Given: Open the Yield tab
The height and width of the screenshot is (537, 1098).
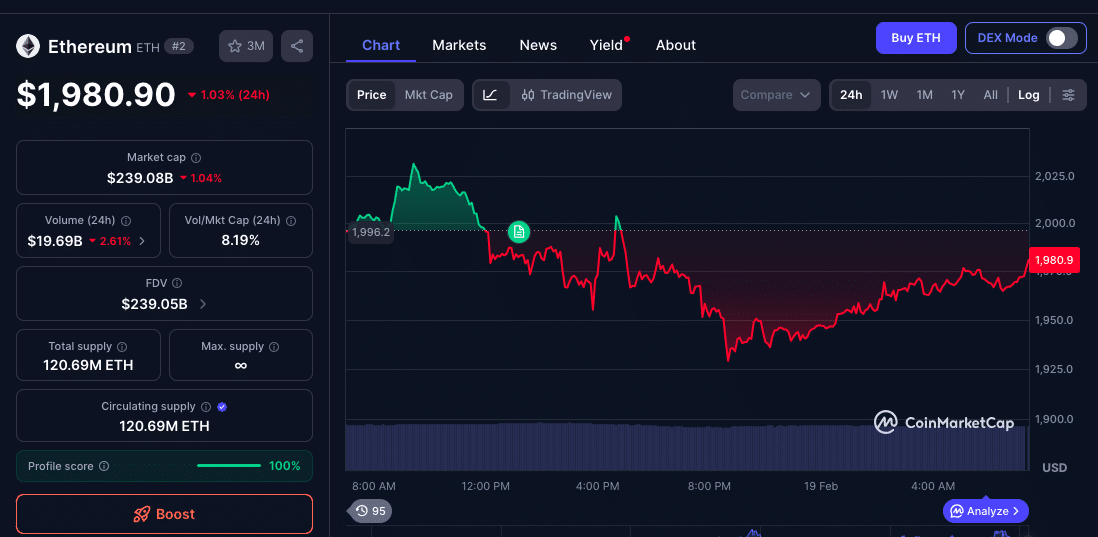Looking at the screenshot, I should coord(606,45).
